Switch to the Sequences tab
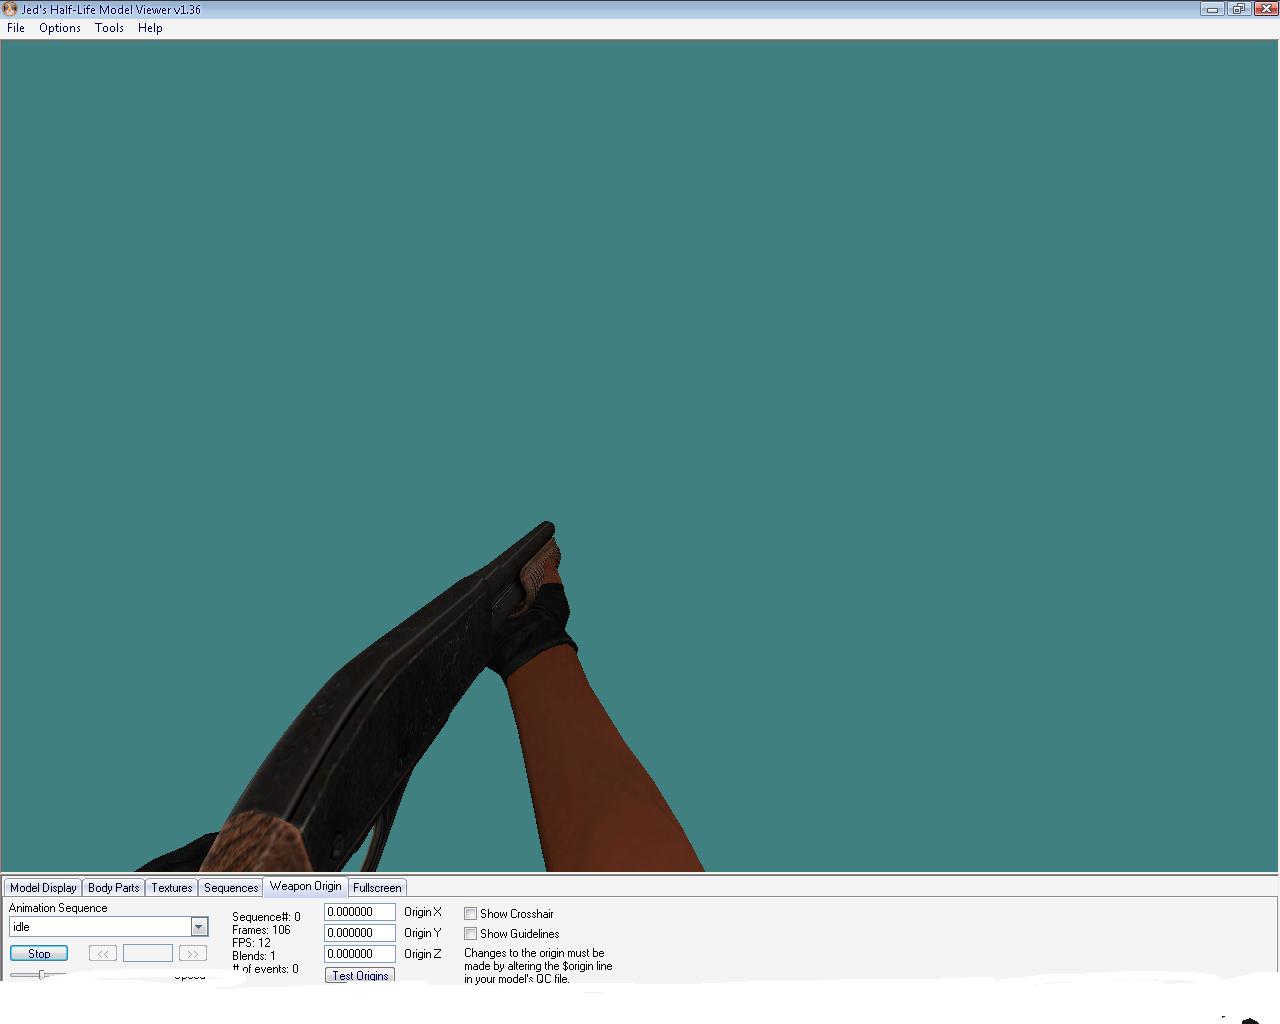 (231, 887)
